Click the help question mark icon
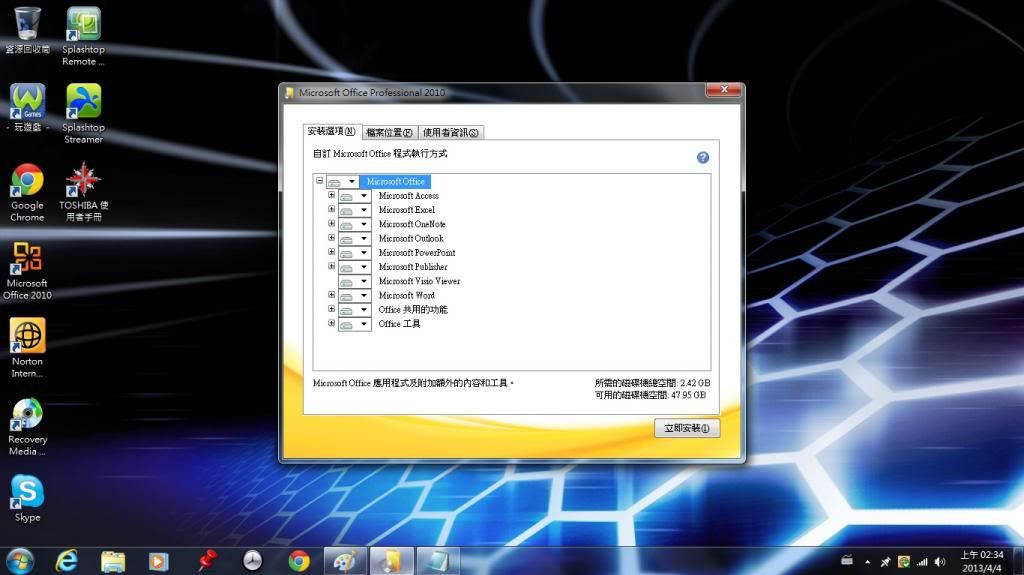The height and width of the screenshot is (575, 1024). pos(703,157)
